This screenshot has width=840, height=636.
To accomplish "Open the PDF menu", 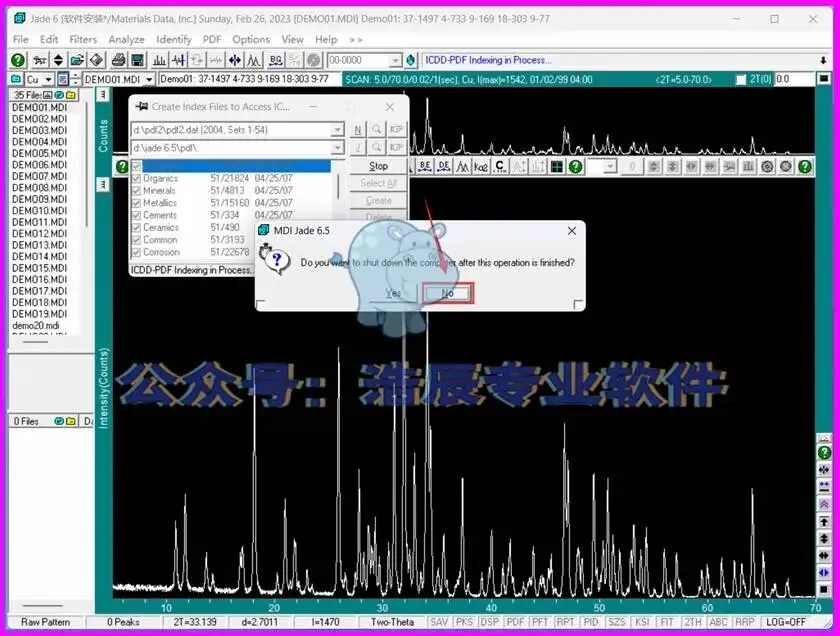I will pos(212,39).
